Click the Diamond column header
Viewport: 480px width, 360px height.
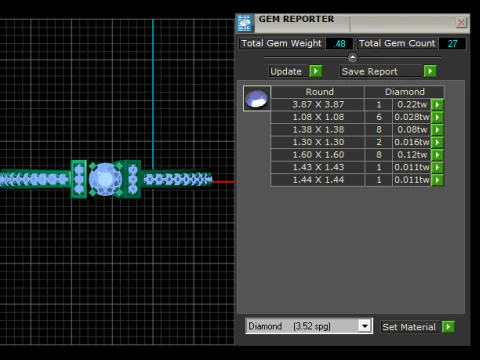(405, 92)
